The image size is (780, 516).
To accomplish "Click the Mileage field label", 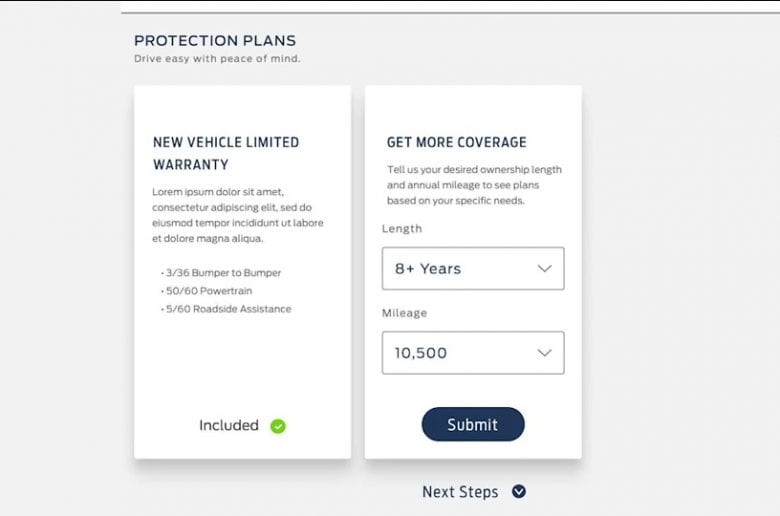I will (404, 313).
